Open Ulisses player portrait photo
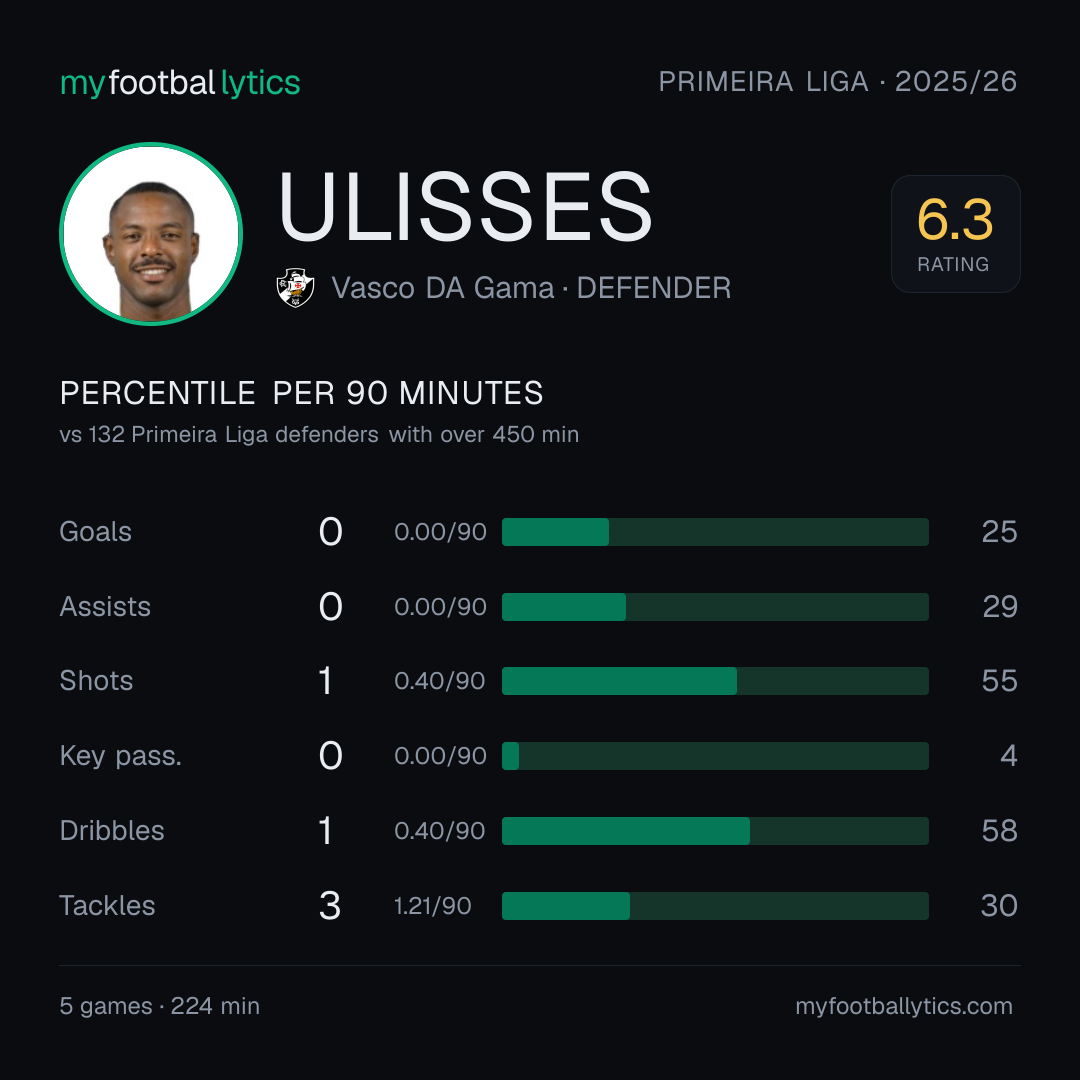Screen dimensions: 1080x1080 [151, 233]
